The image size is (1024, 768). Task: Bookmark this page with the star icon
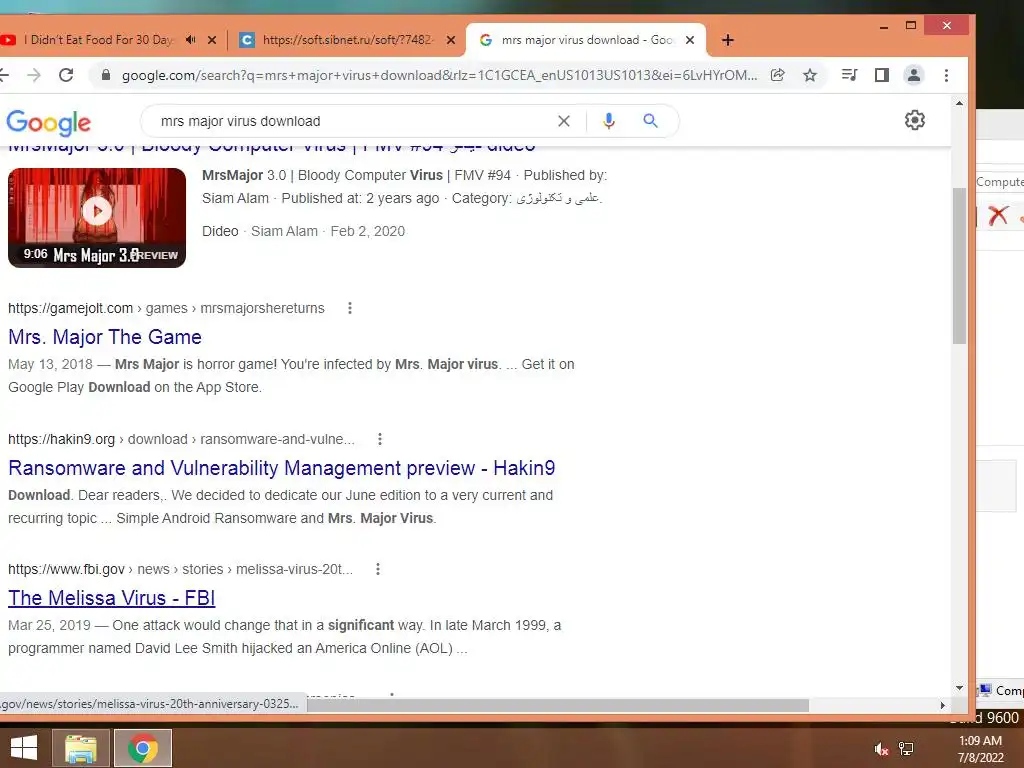click(x=810, y=75)
